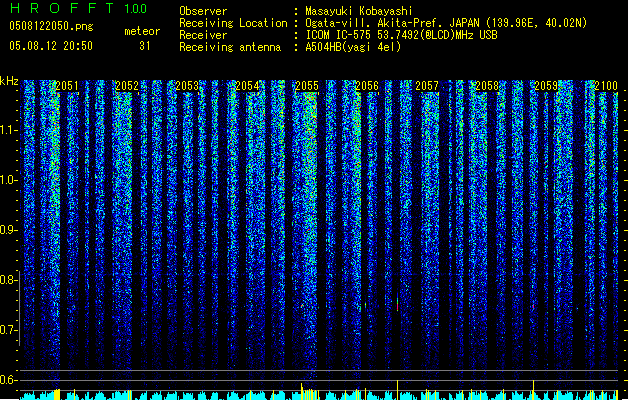Click the 0.6 kHz axis tick label

[x=8, y=380]
